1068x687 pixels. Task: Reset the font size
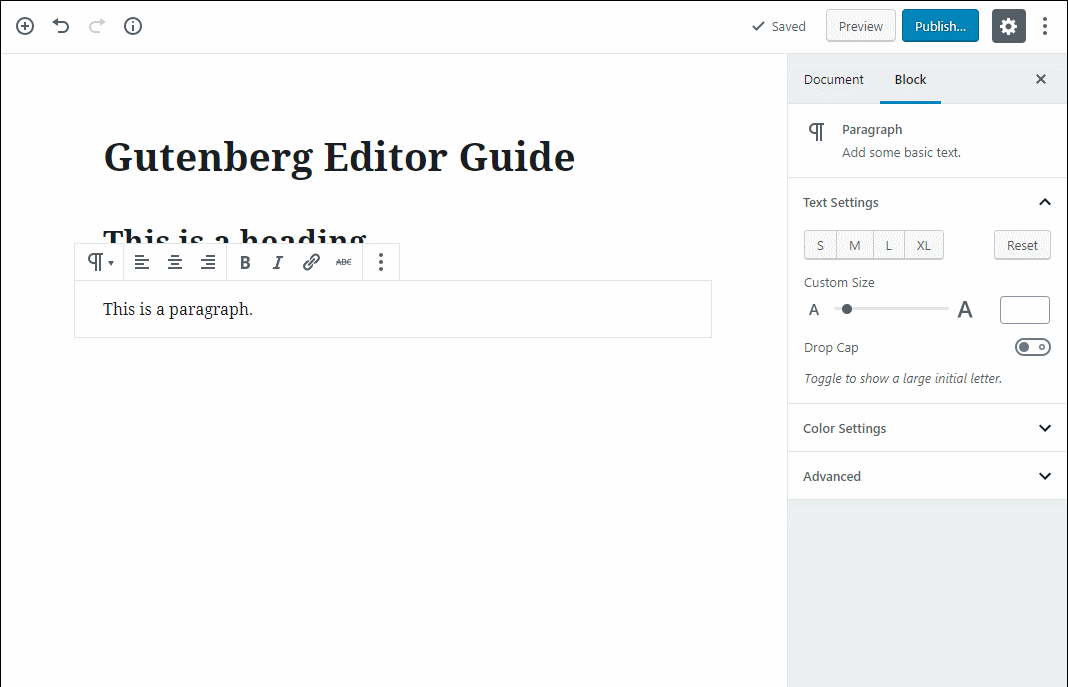(1022, 245)
